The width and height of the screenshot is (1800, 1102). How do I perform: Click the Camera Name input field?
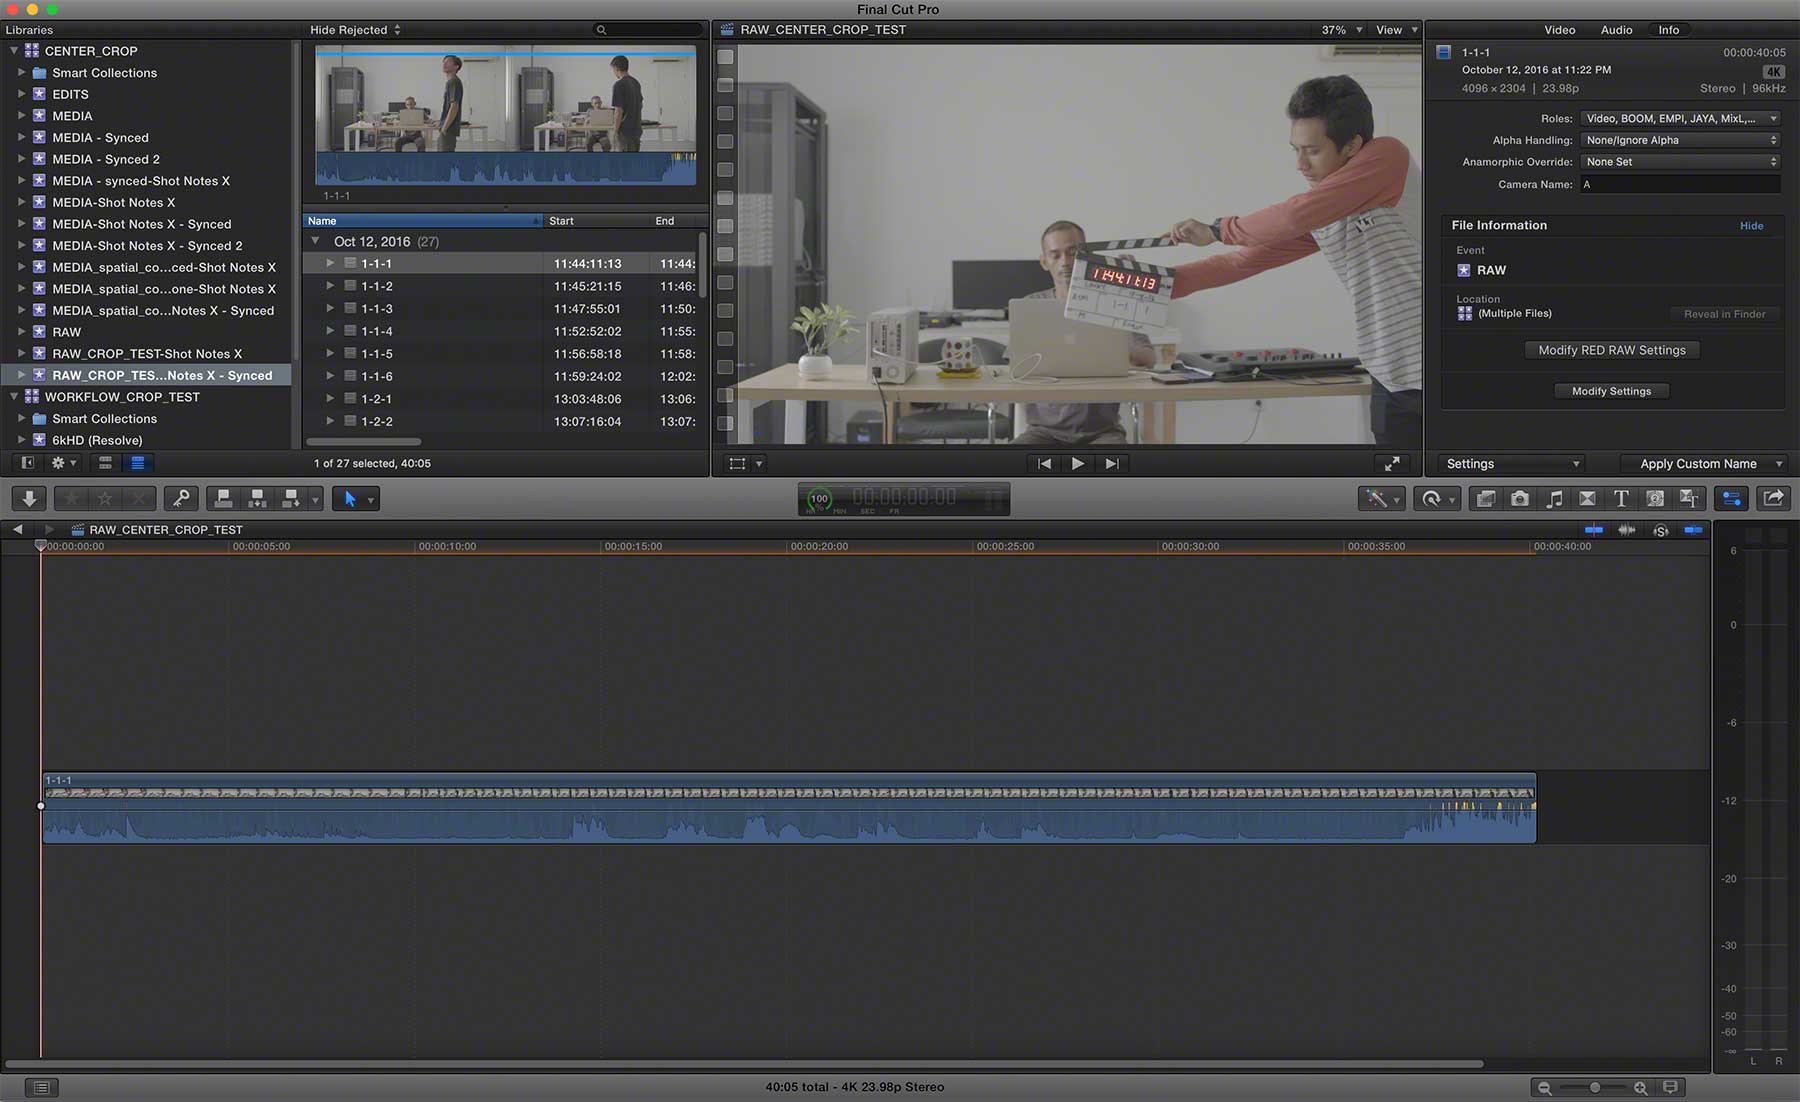click(x=1680, y=184)
